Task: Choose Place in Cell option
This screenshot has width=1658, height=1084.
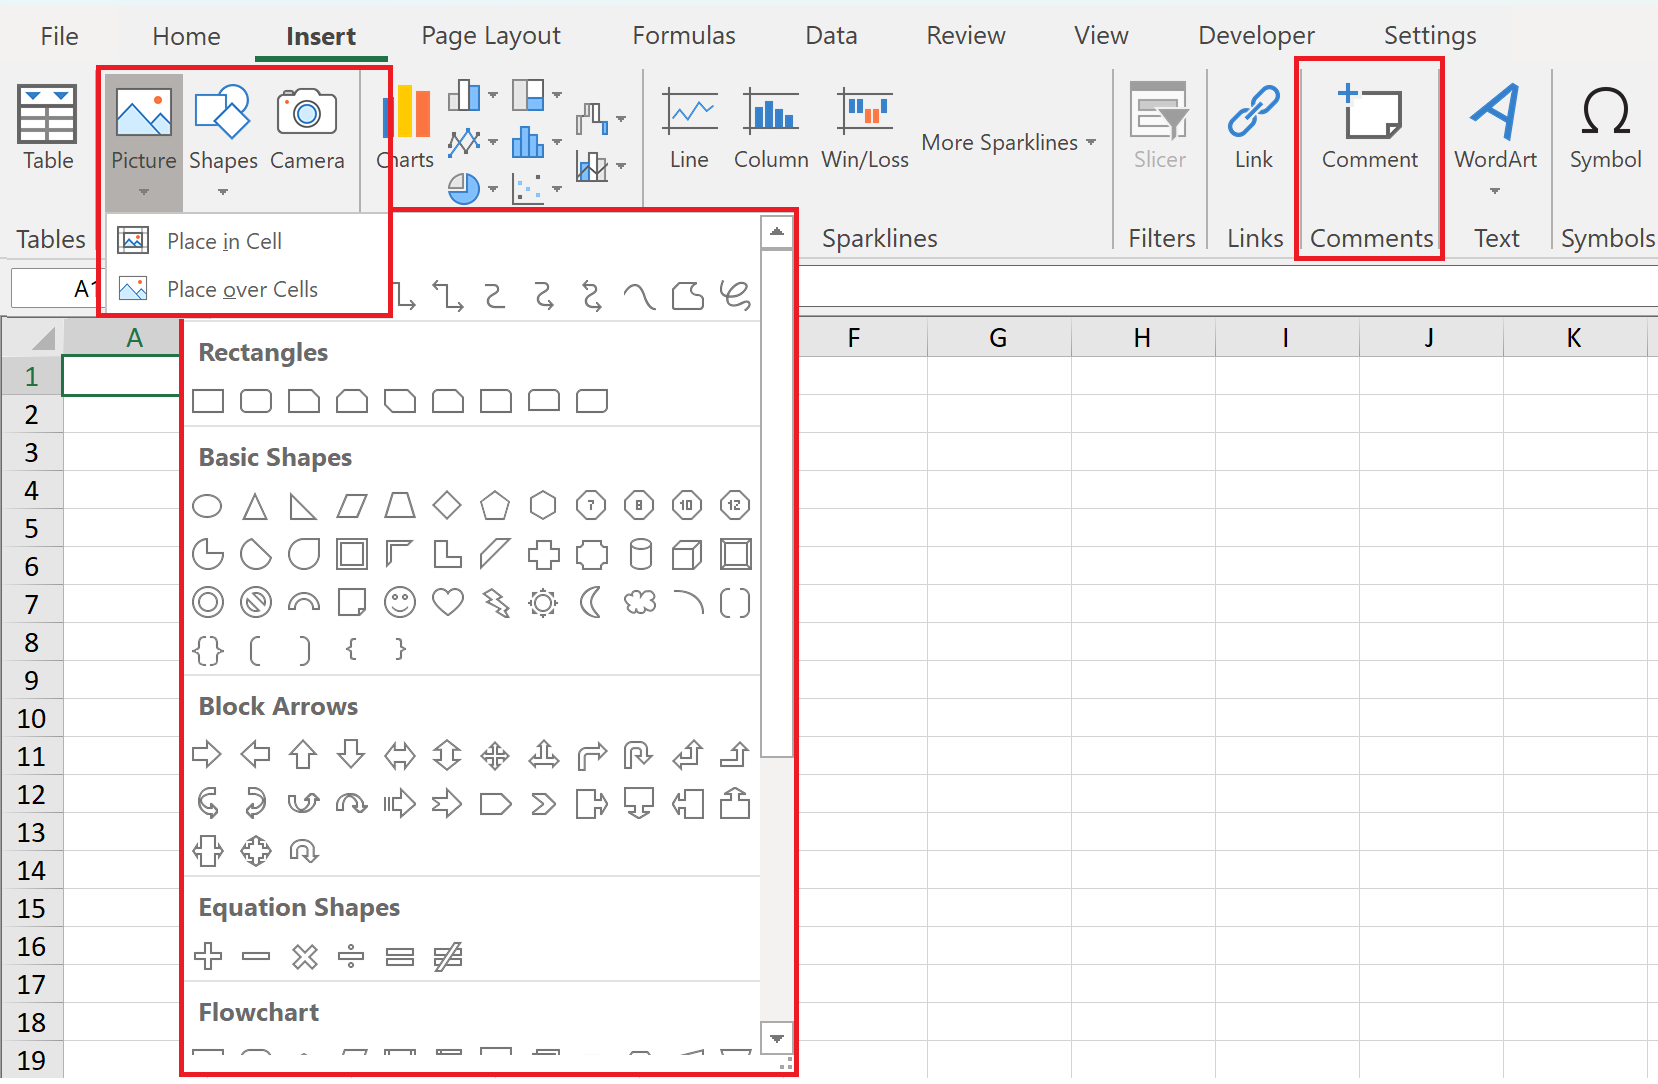Action: coord(247,241)
